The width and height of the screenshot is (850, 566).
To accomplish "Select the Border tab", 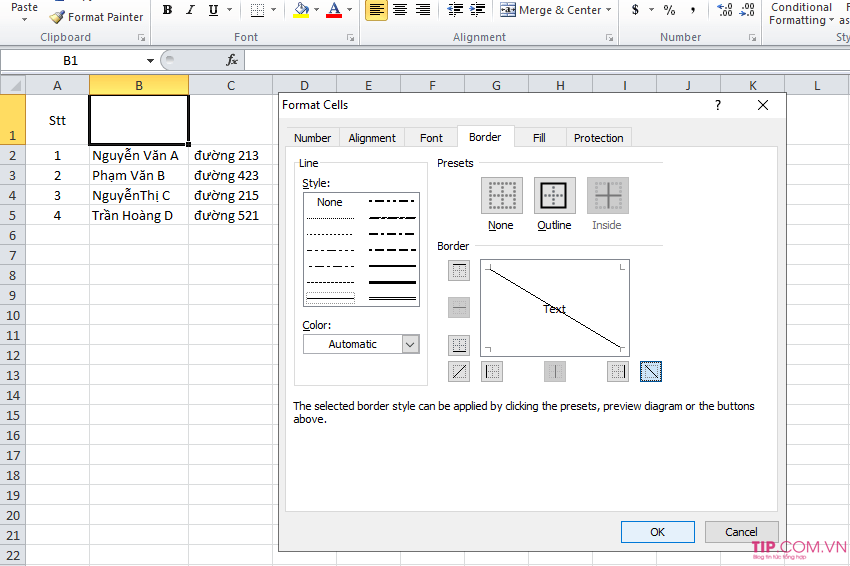I will coord(485,137).
